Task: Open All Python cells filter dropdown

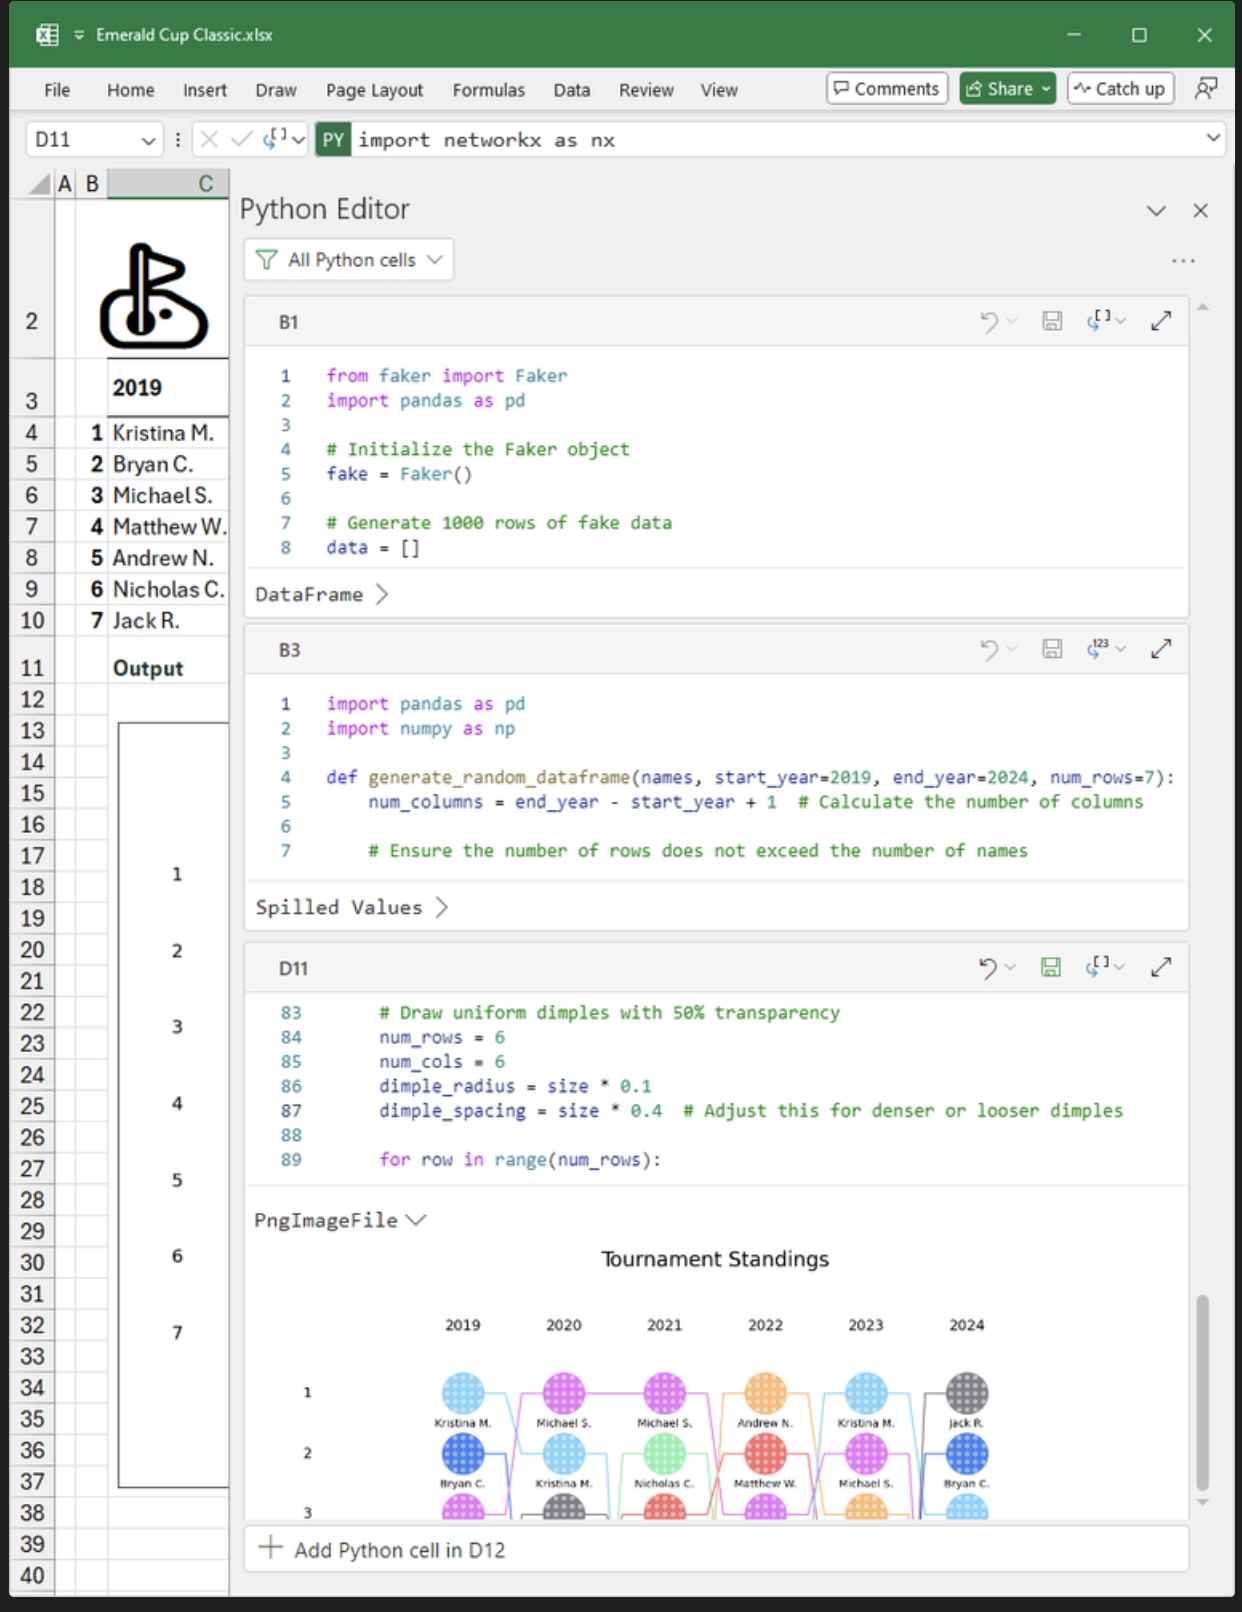Action: click(x=349, y=260)
